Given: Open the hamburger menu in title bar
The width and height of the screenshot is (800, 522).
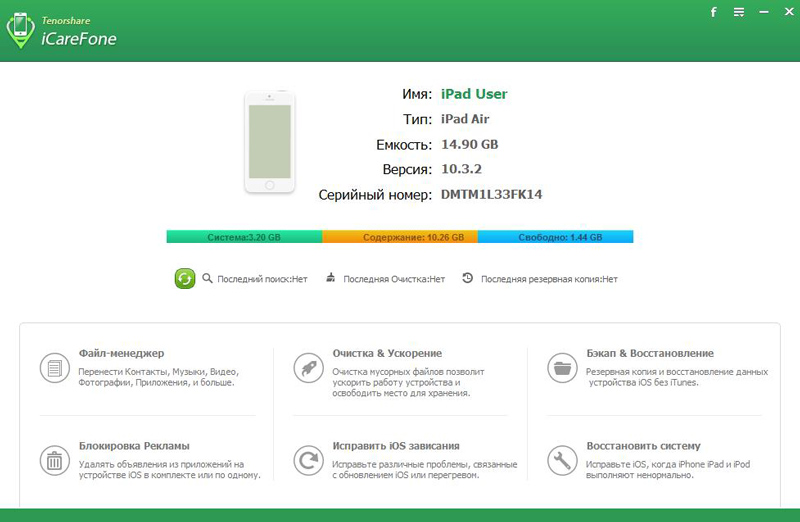Looking at the screenshot, I should 739,12.
